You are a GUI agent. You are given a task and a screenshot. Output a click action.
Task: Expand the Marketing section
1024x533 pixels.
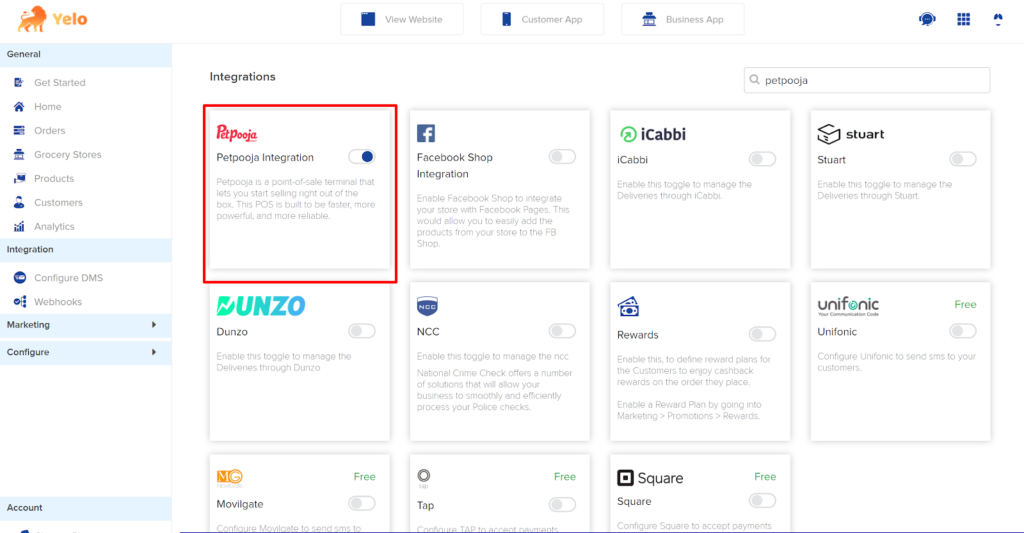click(86, 325)
